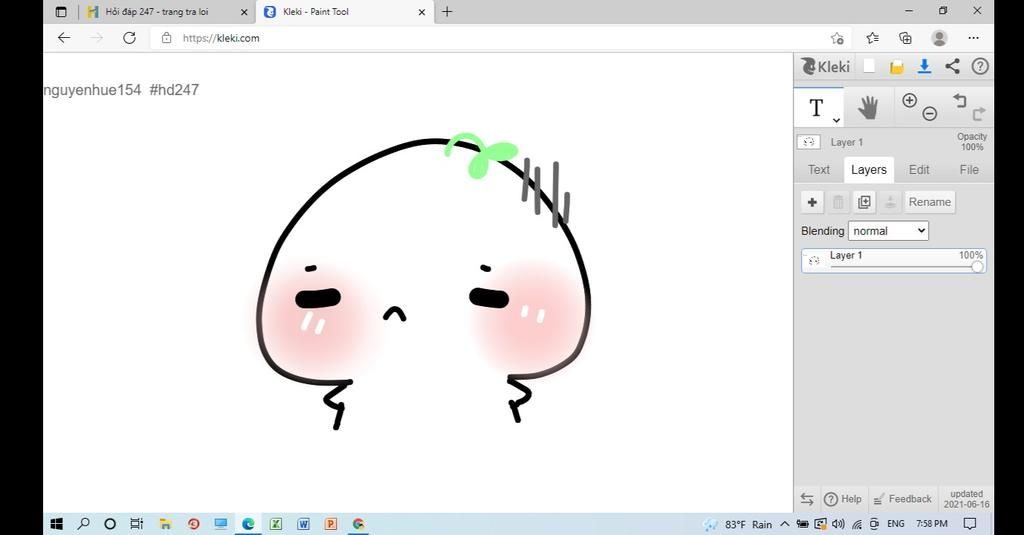1024x535 pixels.
Task: Duplicate the layer
Action: coord(864,202)
